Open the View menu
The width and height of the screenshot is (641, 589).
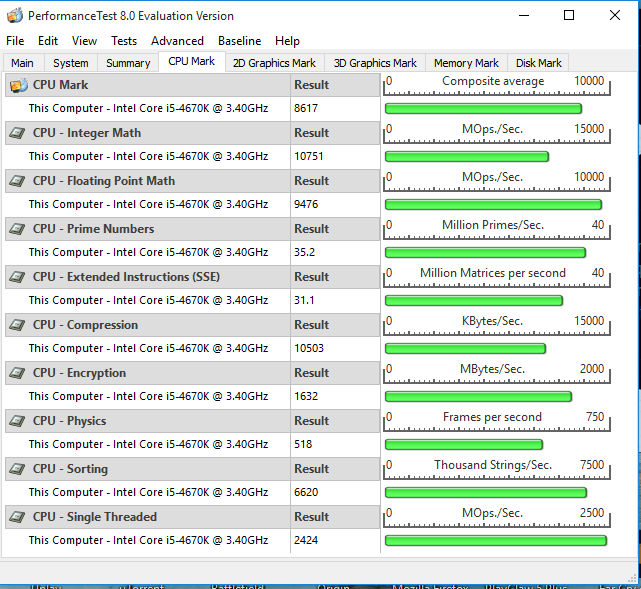pyautogui.click(x=84, y=41)
